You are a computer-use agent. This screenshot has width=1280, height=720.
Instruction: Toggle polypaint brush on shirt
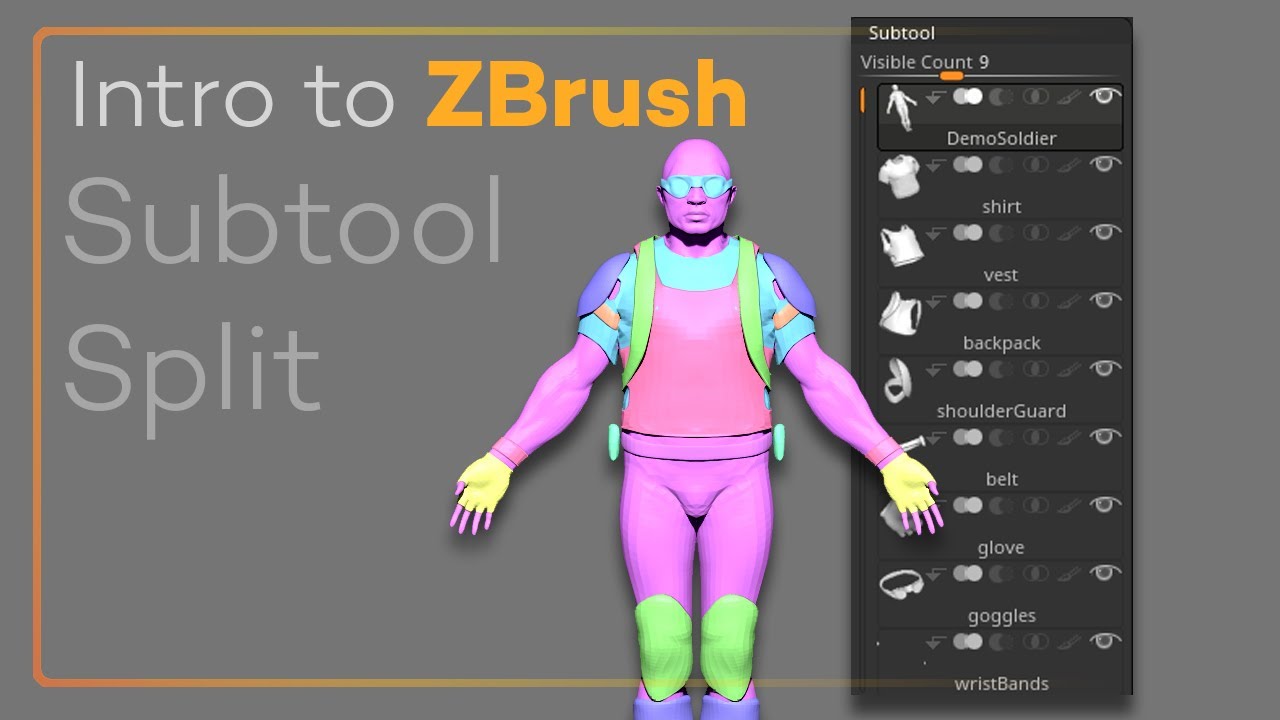(1069, 166)
